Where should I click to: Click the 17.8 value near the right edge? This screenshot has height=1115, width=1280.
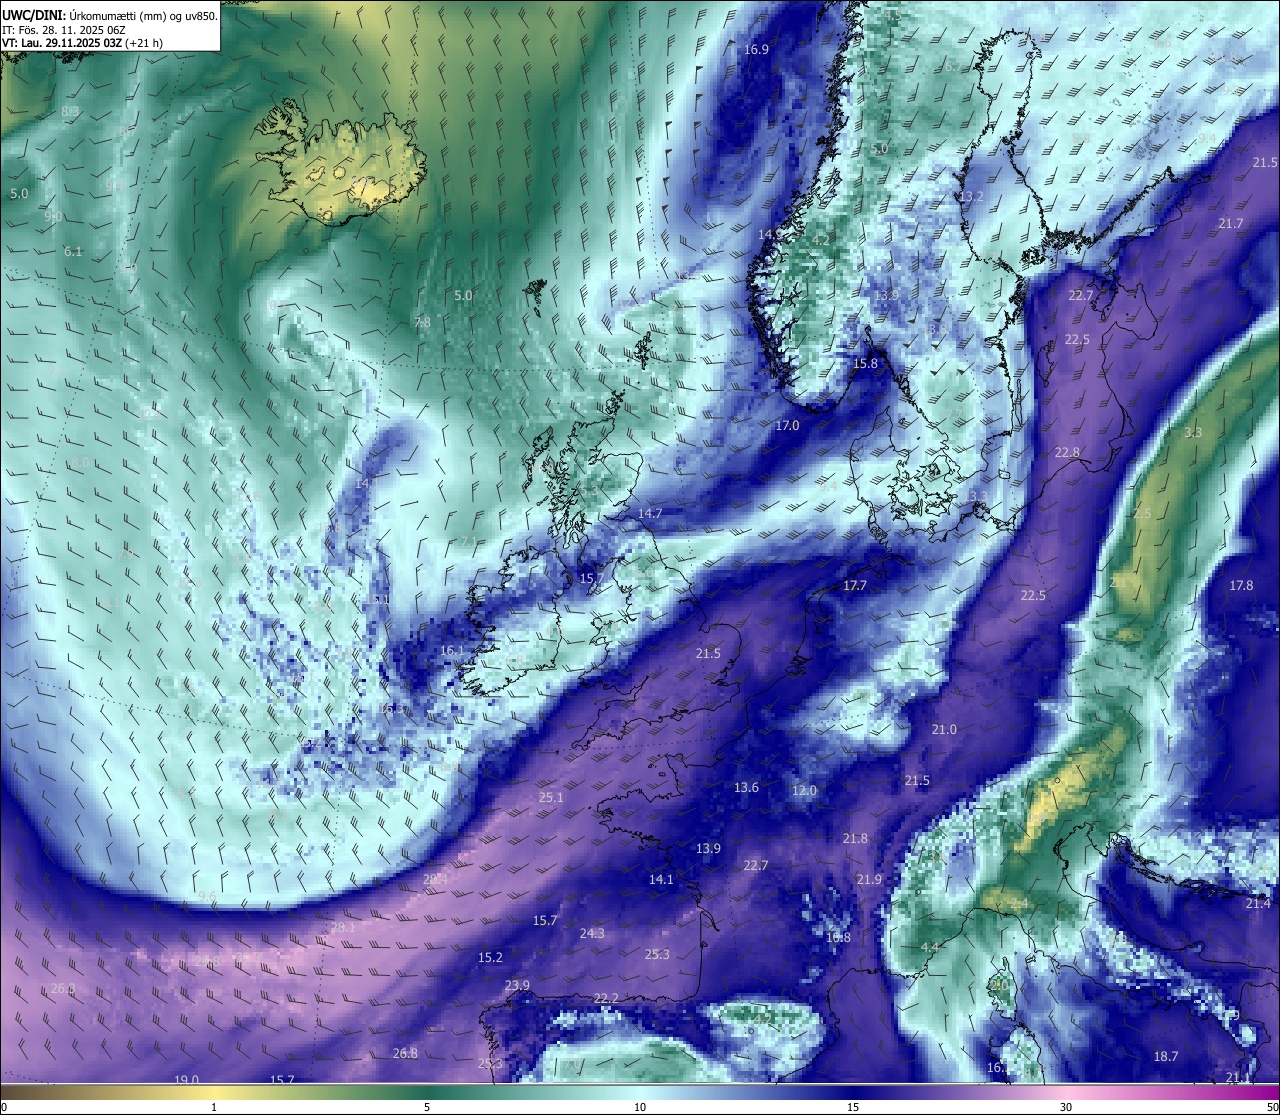(x=1241, y=586)
